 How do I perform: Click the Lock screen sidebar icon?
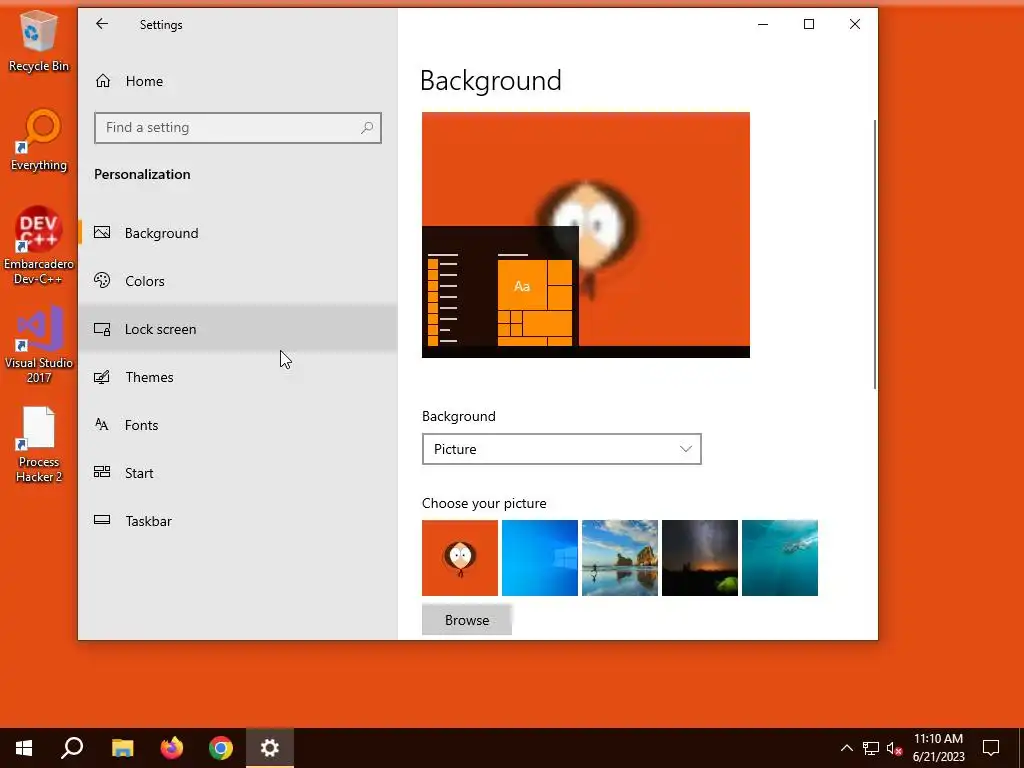(102, 328)
